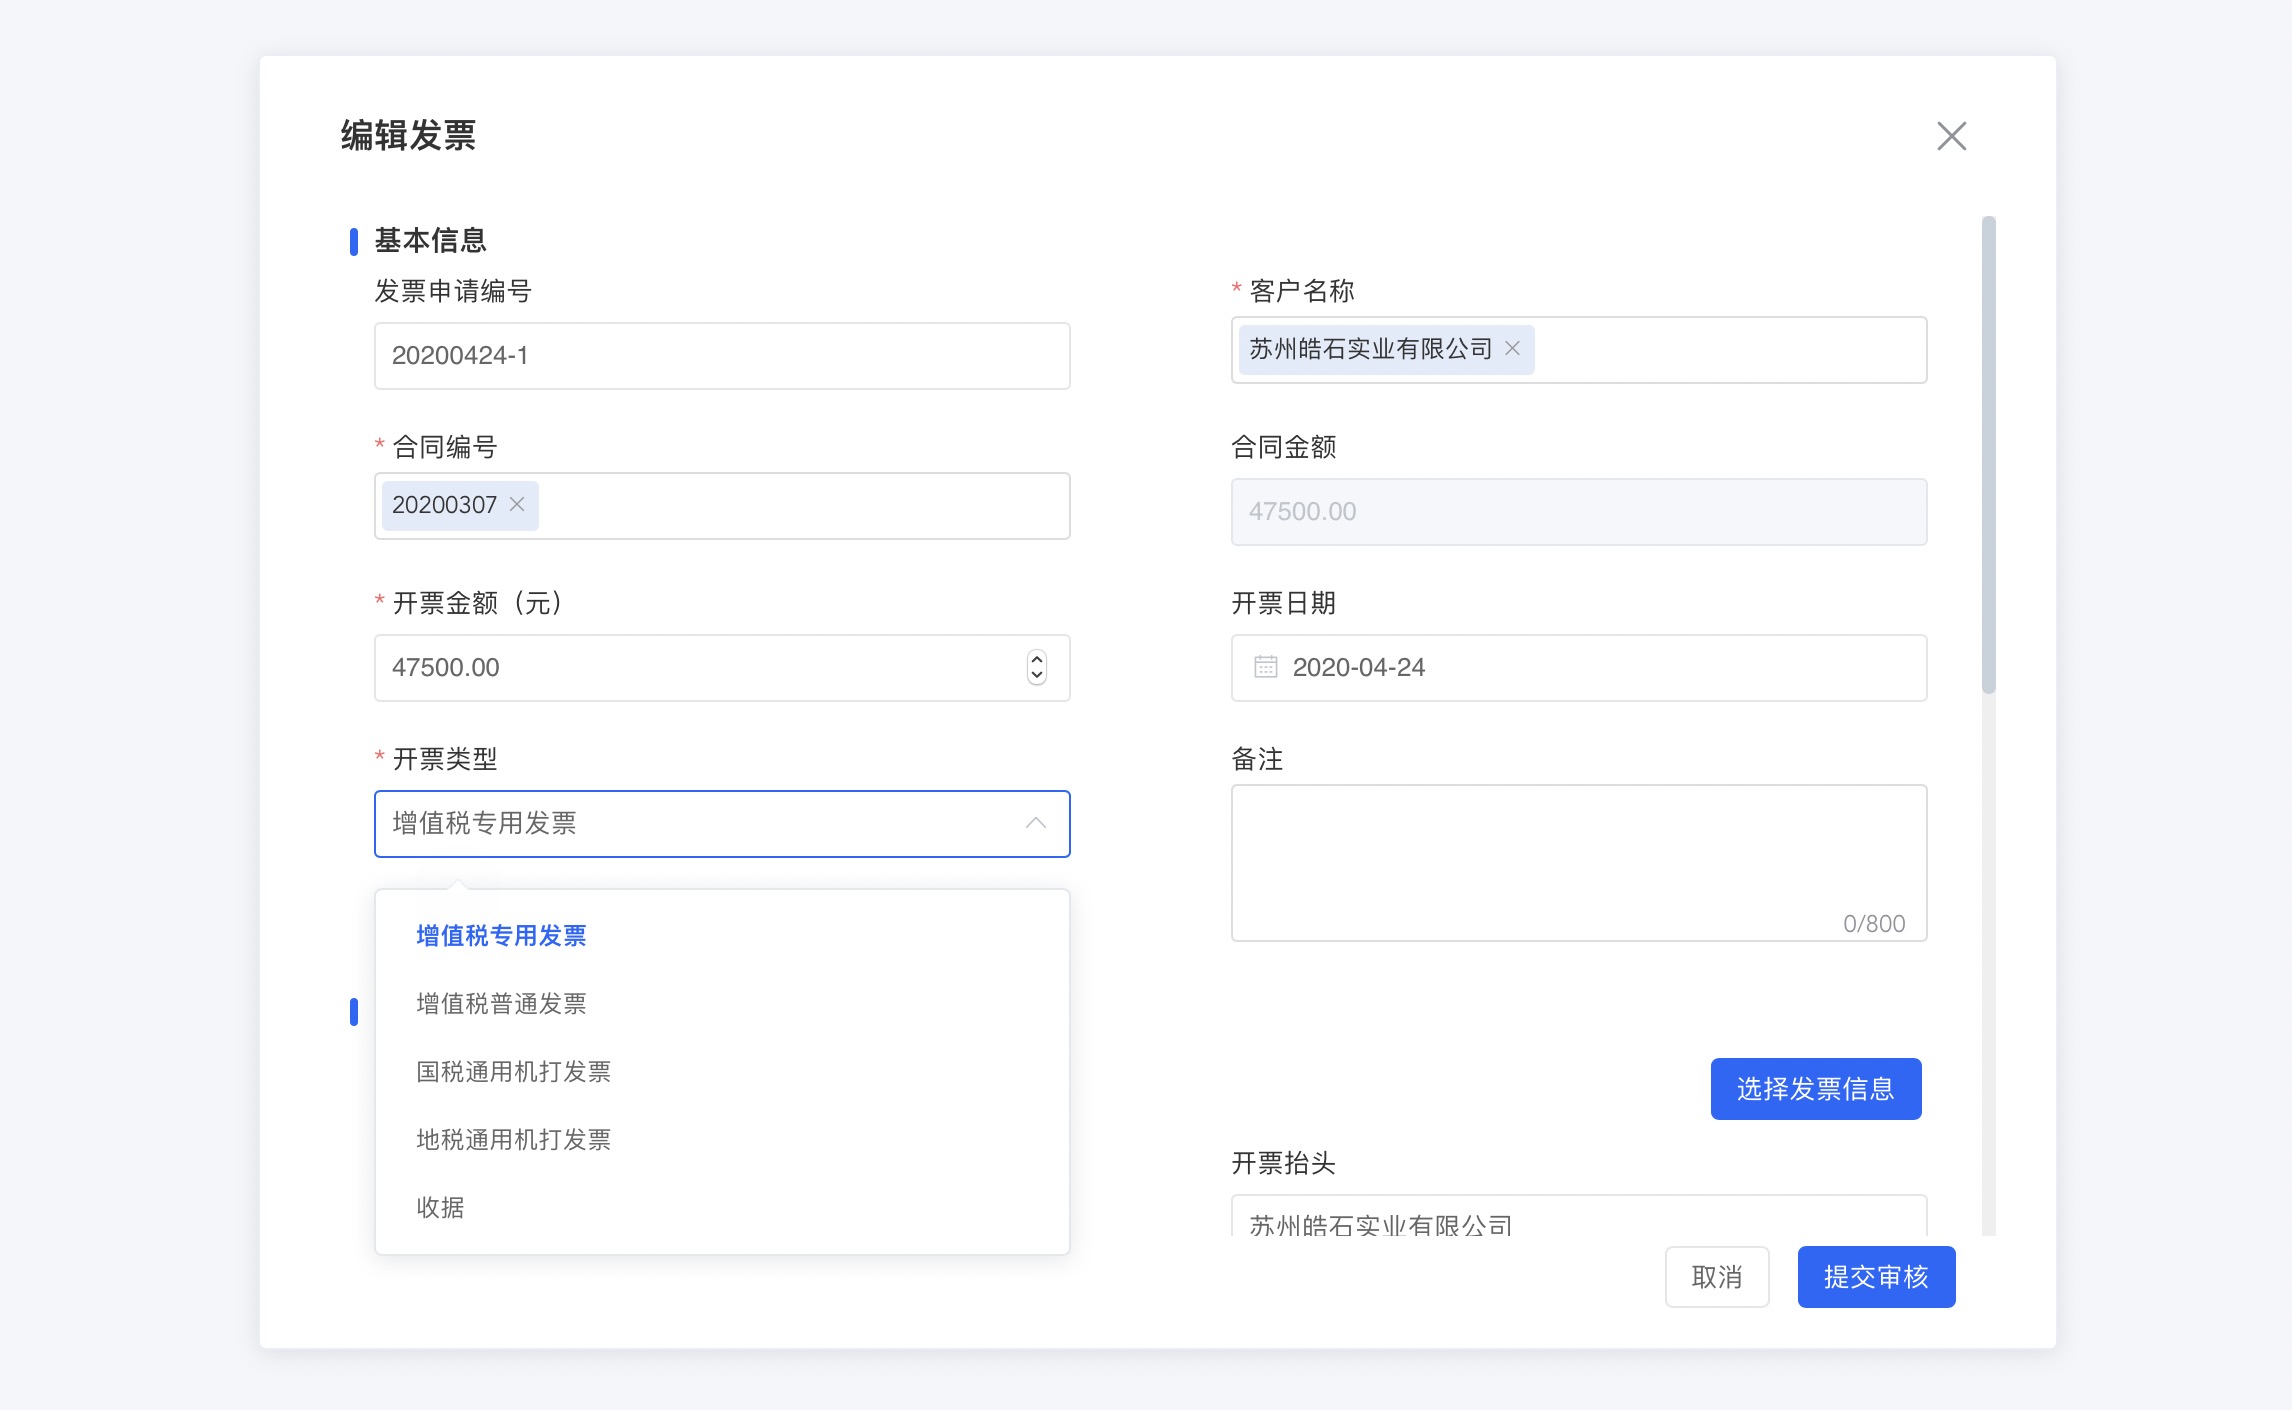Image resolution: width=2292 pixels, height=1410 pixels.
Task: Pick 国税通用机打发票 invoice type
Action: click(x=513, y=1072)
